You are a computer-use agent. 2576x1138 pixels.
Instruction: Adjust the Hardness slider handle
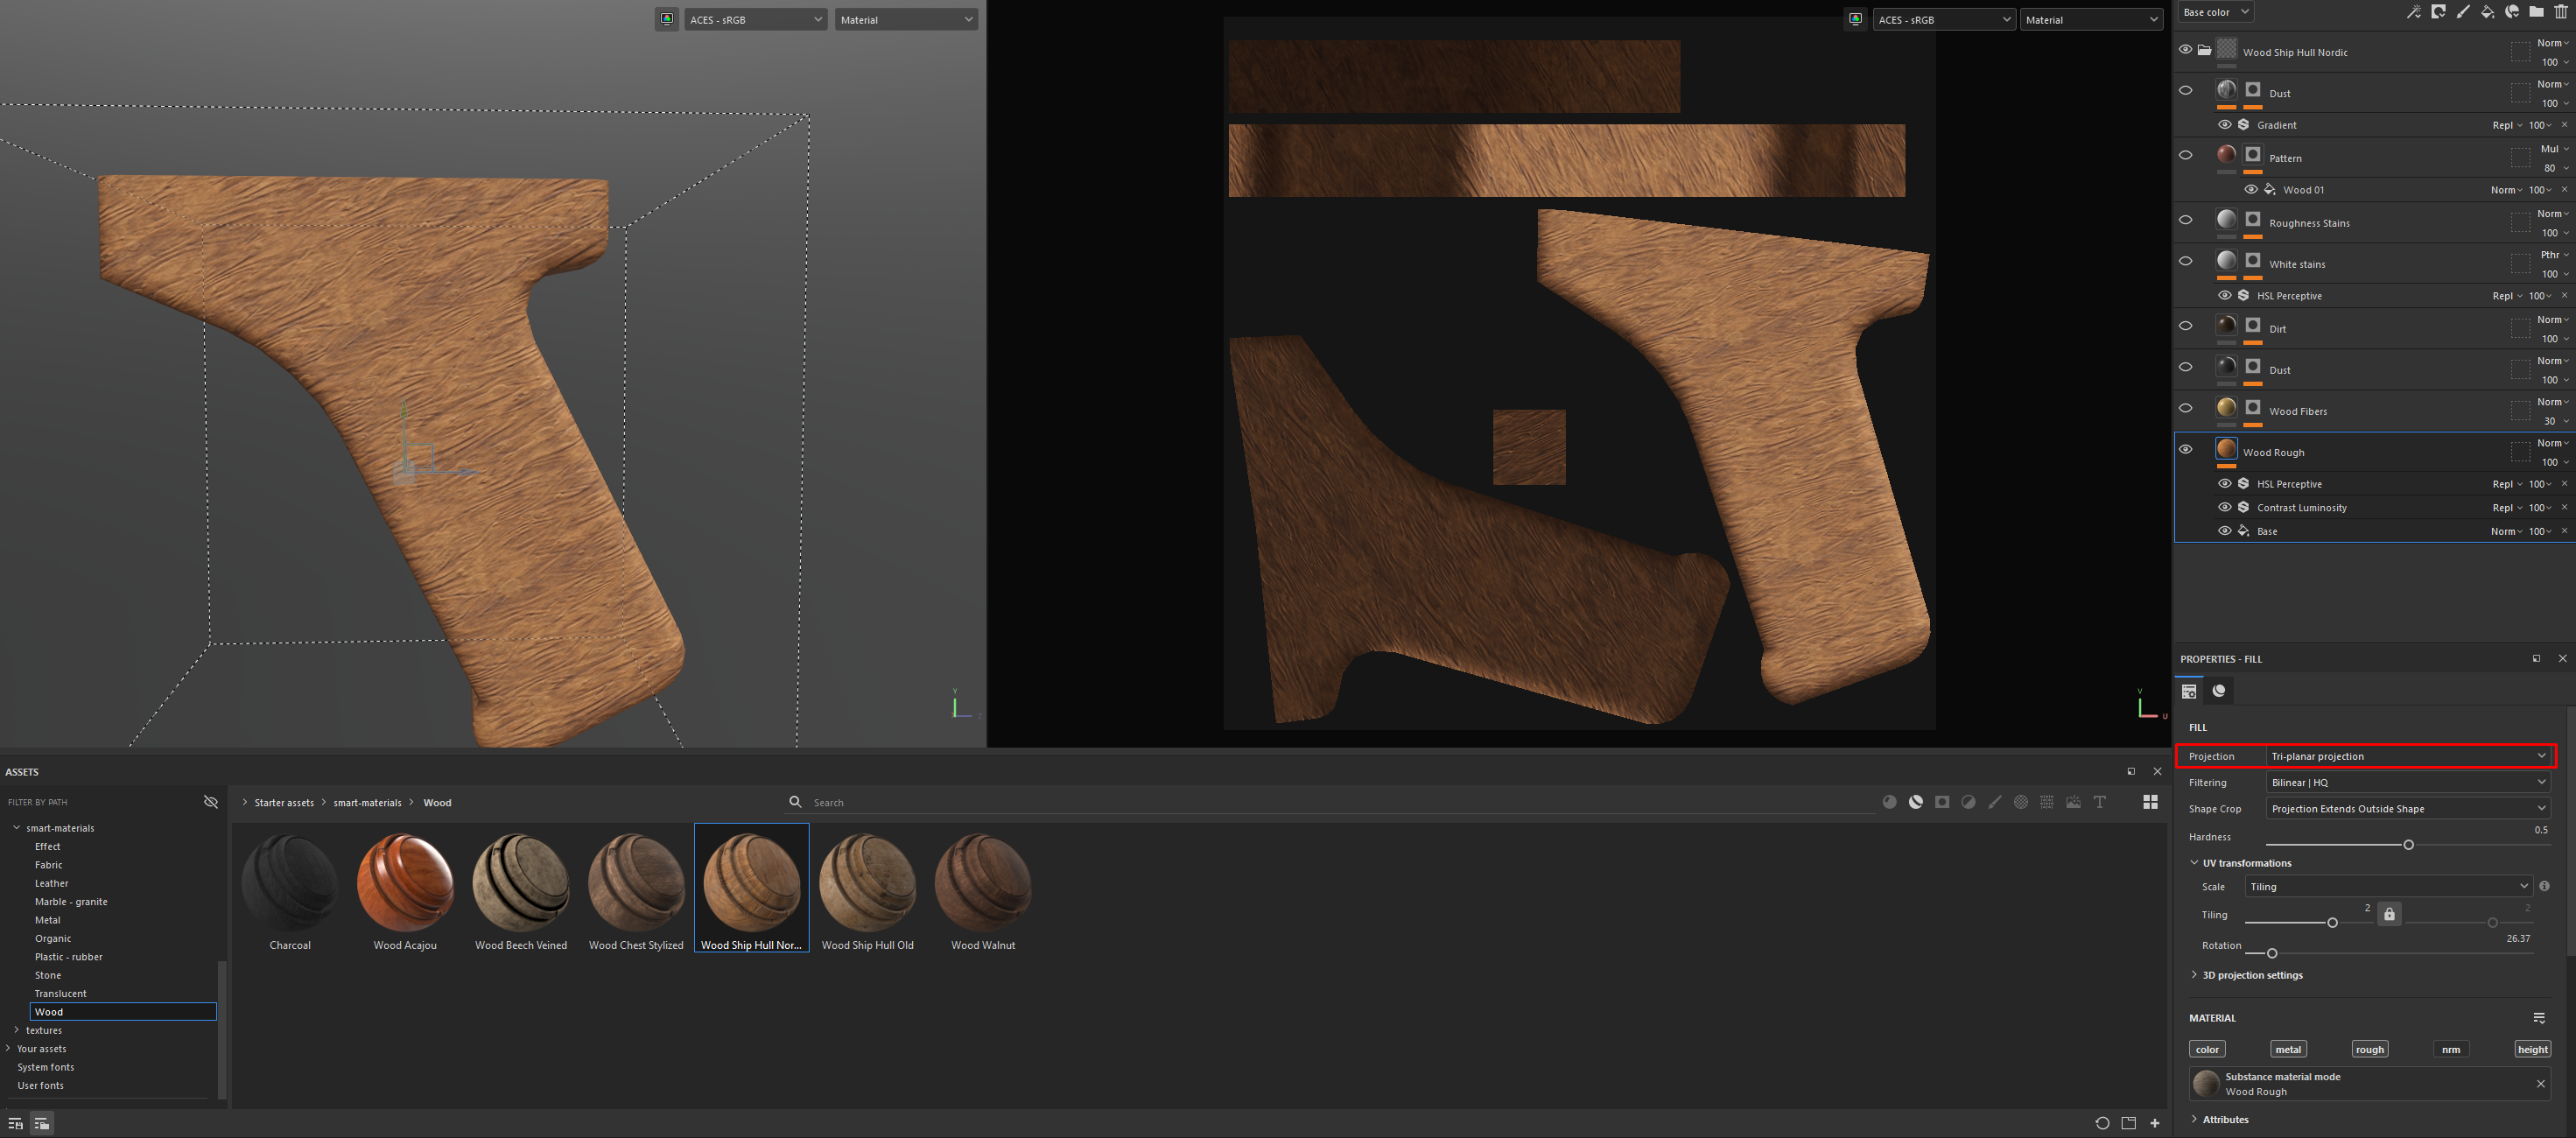[x=2408, y=845]
